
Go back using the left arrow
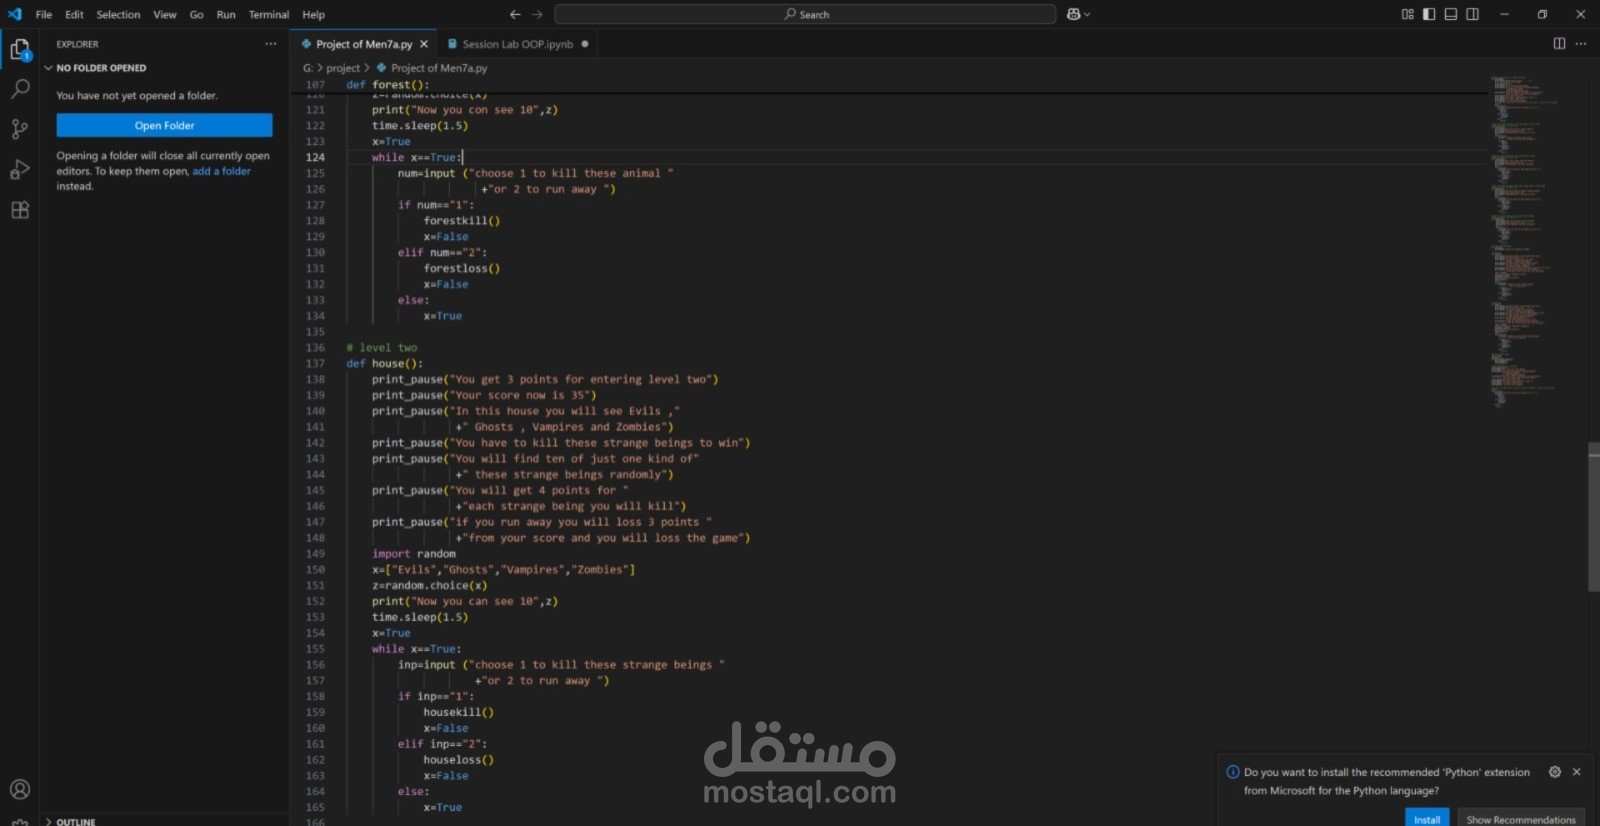(515, 14)
